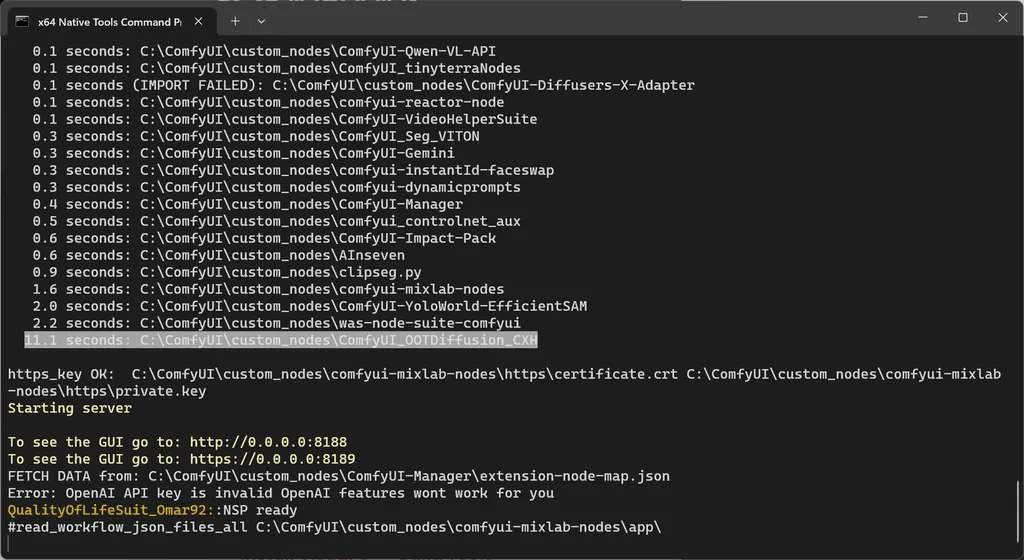This screenshot has height=560, width=1024.
Task: Click the was-node-suite-comfyui line
Action: coord(276,322)
